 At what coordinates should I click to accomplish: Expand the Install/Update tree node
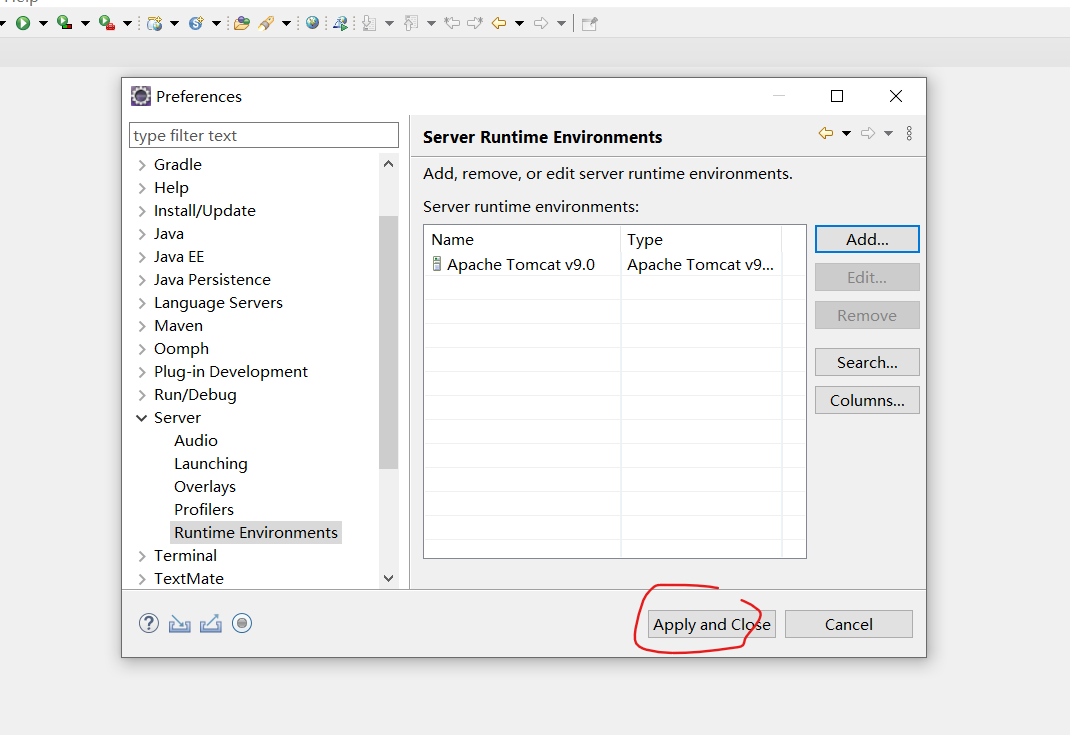tap(142, 212)
